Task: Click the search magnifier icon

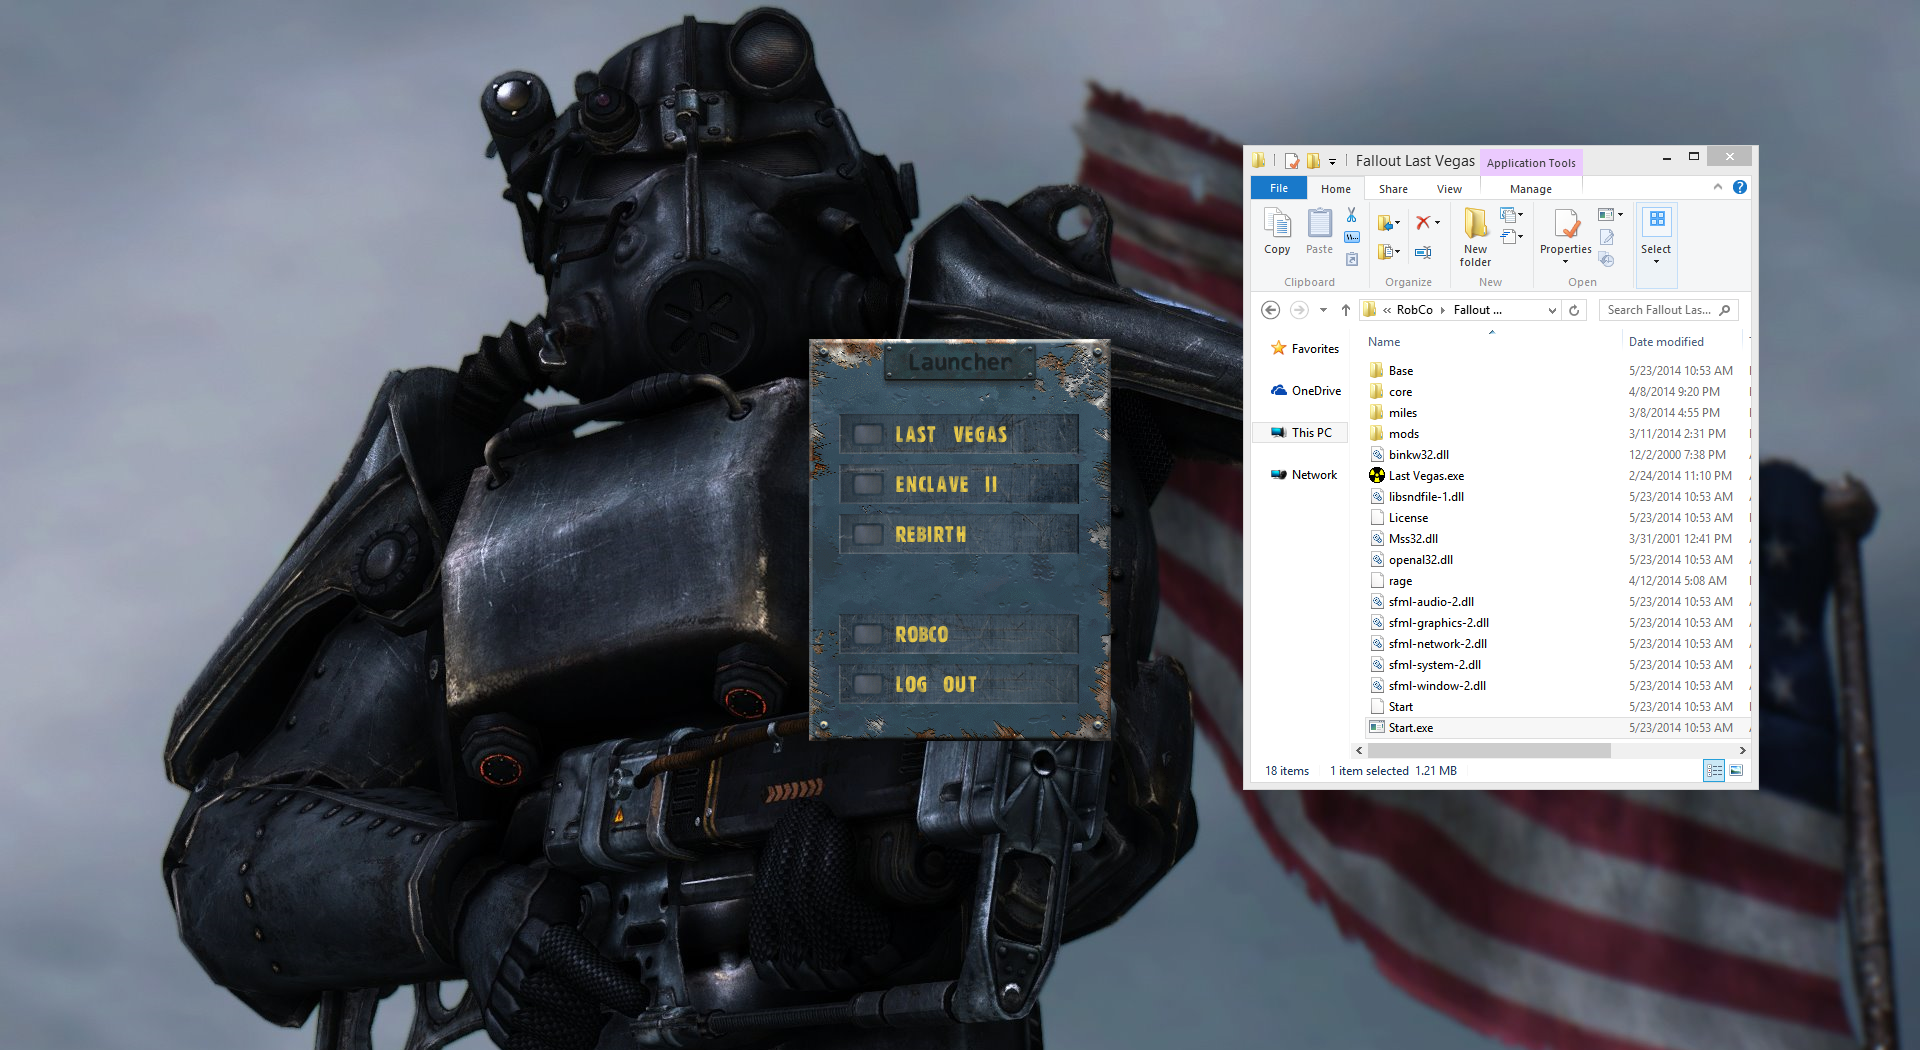Action: [1725, 310]
